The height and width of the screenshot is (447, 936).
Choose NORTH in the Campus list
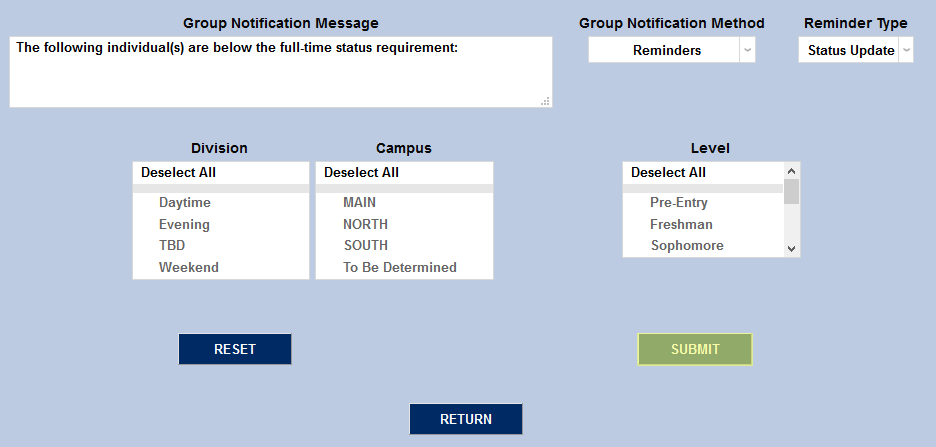coord(365,224)
